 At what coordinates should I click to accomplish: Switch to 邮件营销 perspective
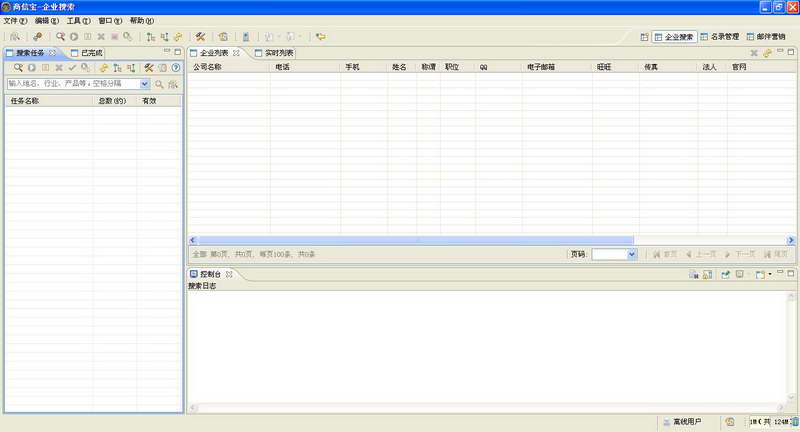coord(766,37)
